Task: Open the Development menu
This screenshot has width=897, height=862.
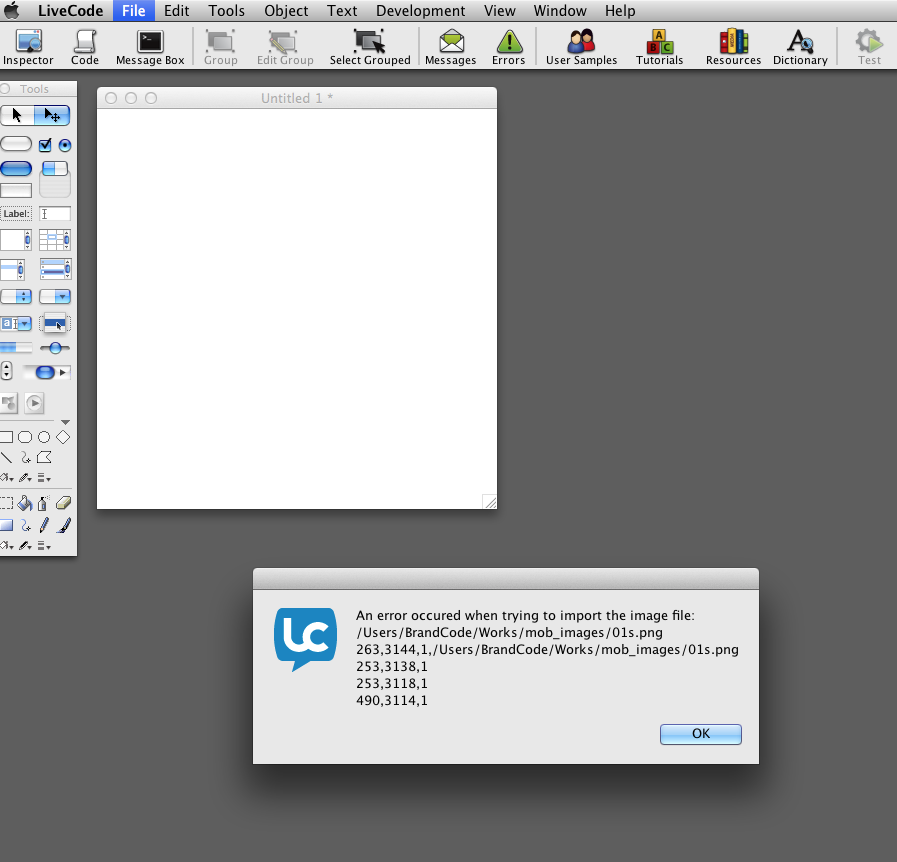Action: click(420, 10)
